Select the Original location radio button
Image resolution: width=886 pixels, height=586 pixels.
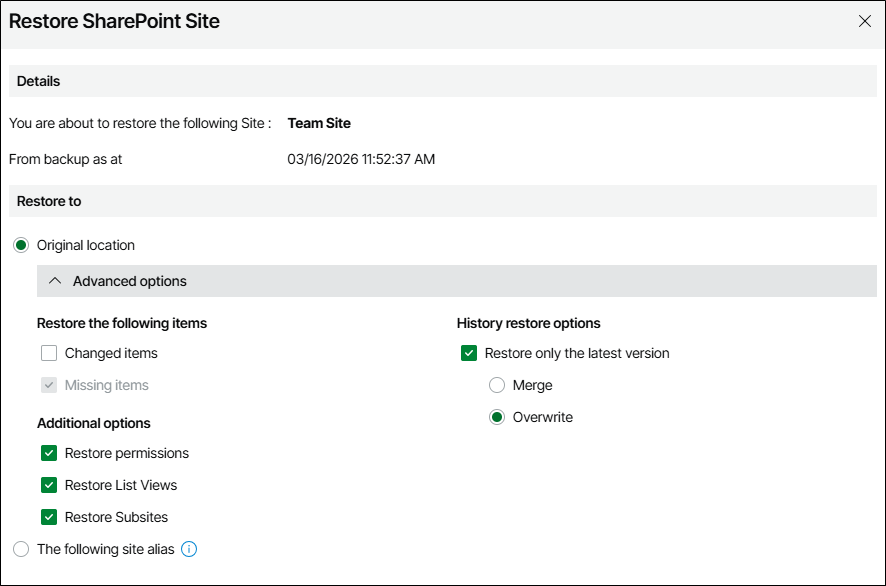coord(21,245)
